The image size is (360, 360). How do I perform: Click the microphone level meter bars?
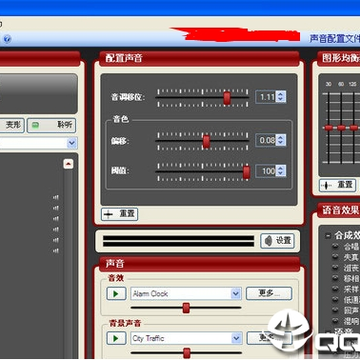click(178, 241)
